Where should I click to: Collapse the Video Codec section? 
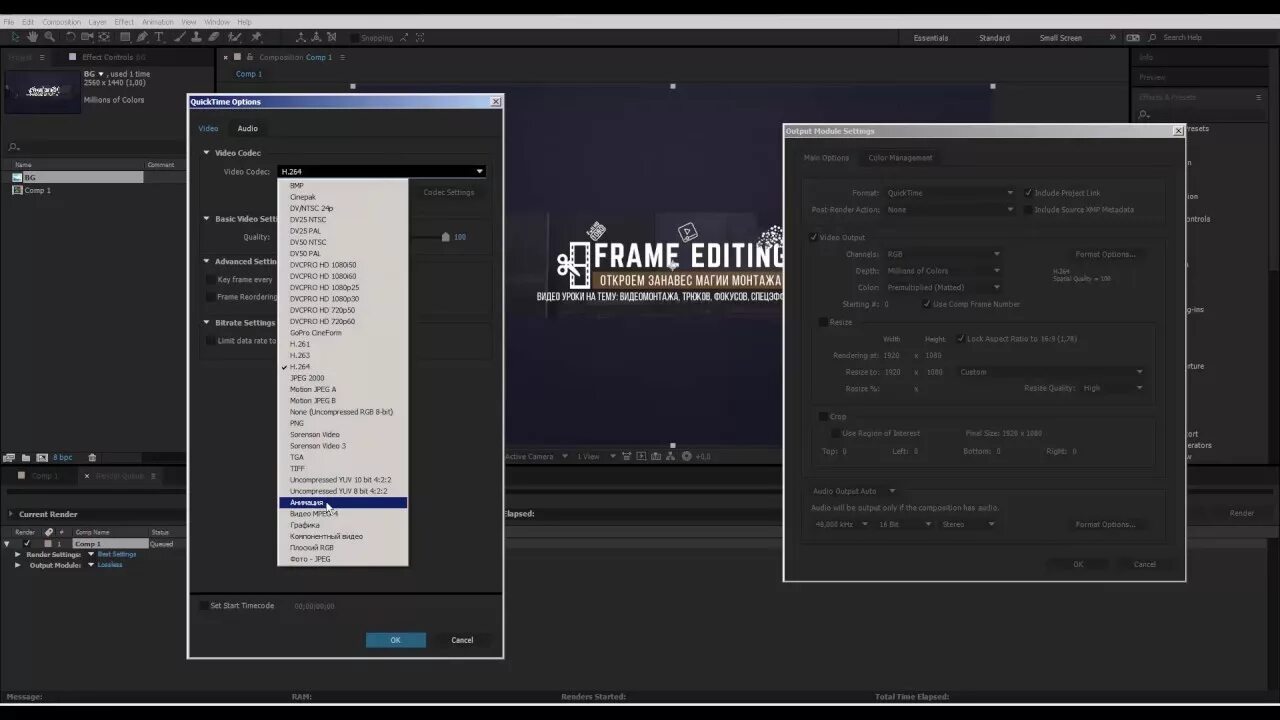click(x=207, y=153)
